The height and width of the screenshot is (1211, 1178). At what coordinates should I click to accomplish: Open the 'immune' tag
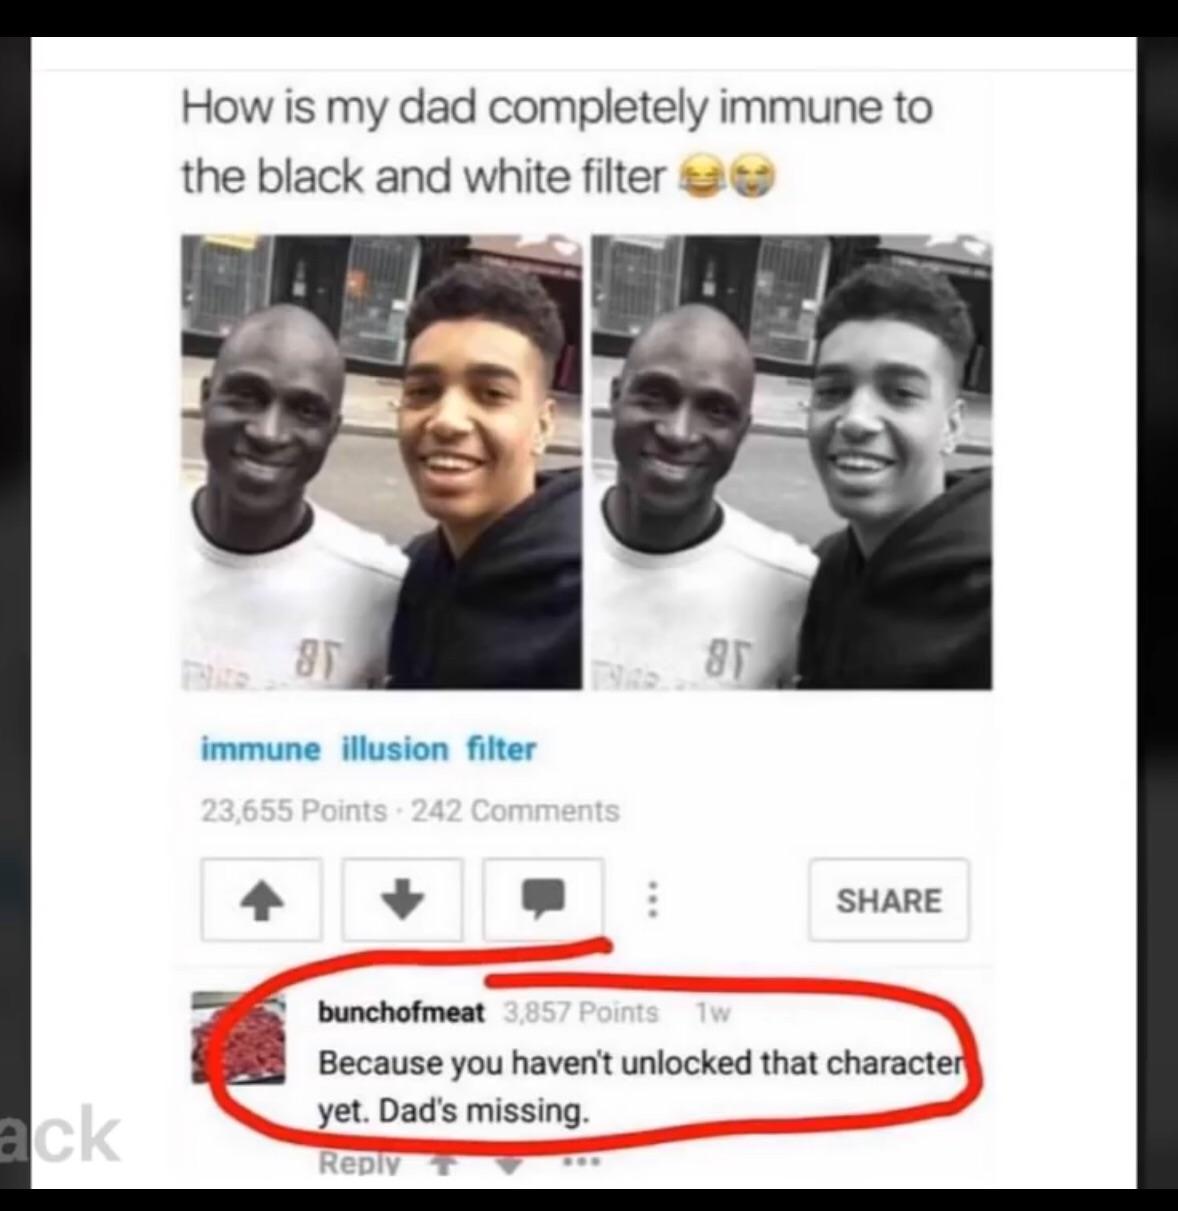coord(261,749)
